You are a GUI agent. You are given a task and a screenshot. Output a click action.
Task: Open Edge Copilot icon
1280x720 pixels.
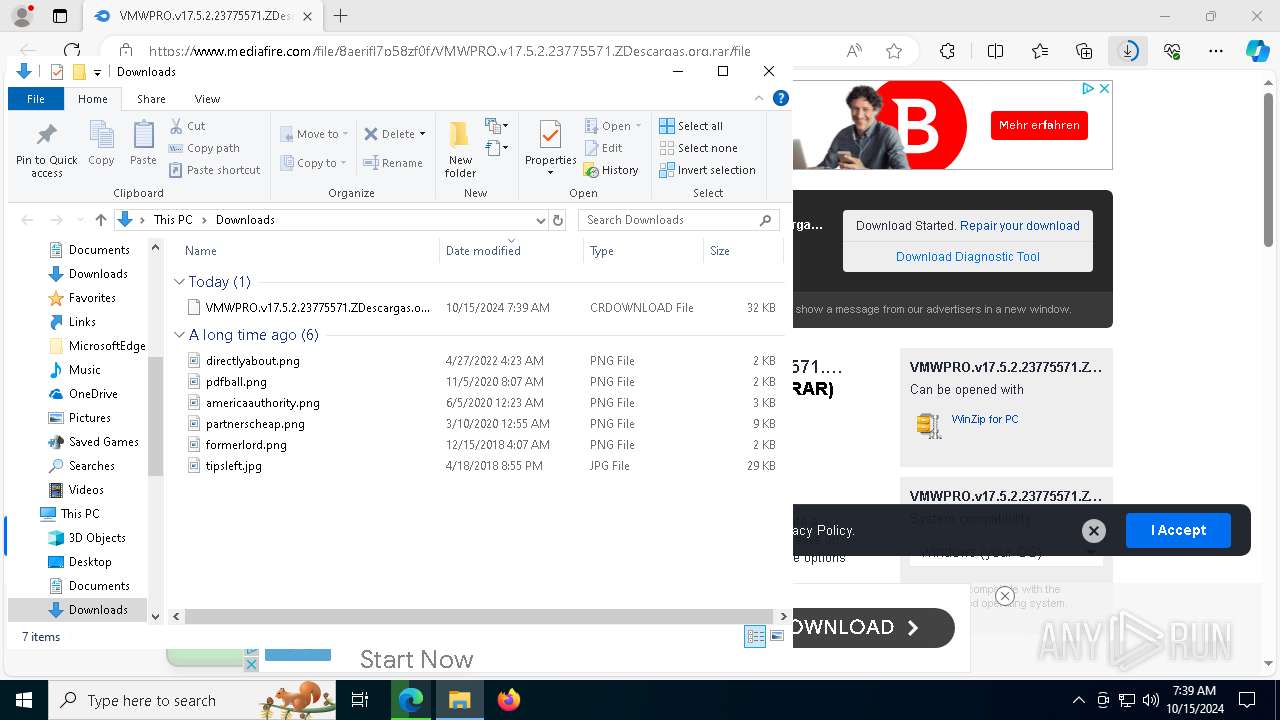[1257, 51]
